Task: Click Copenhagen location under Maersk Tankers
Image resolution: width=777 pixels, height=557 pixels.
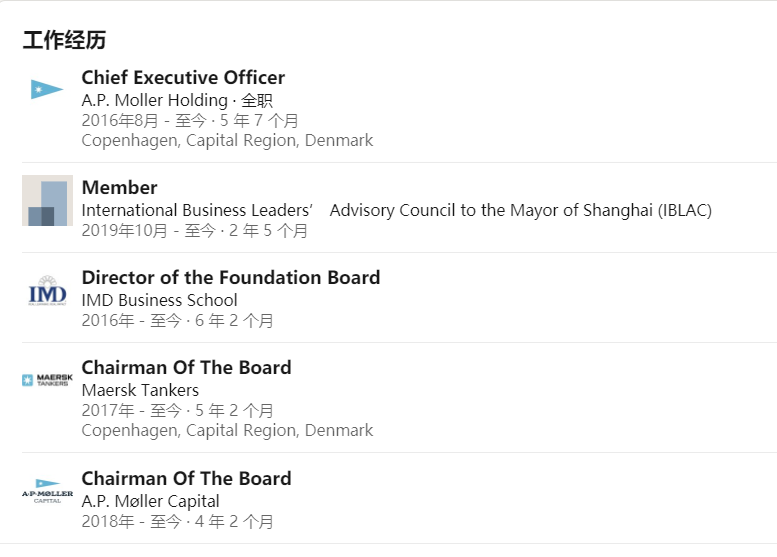Action: tap(227, 431)
